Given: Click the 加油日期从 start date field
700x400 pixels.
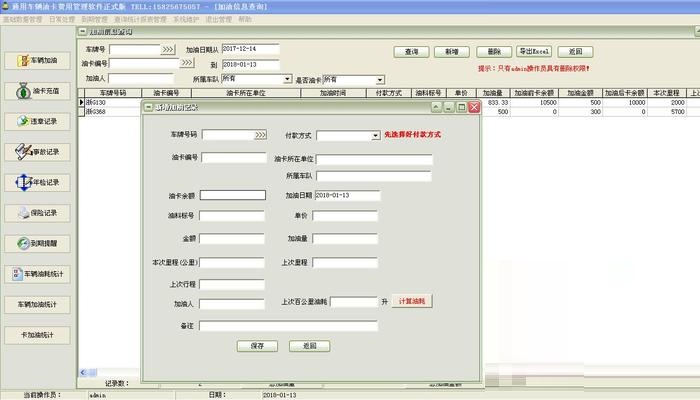Looking at the screenshot, I should 250,49.
